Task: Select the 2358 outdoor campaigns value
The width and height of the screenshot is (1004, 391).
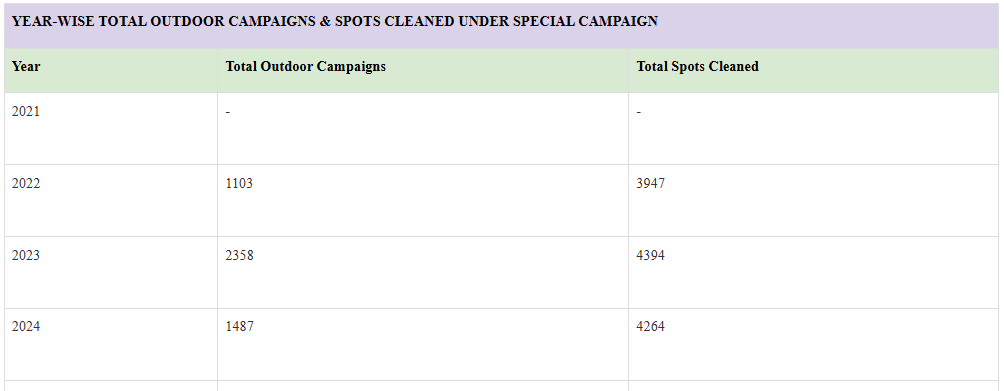Action: (x=239, y=255)
